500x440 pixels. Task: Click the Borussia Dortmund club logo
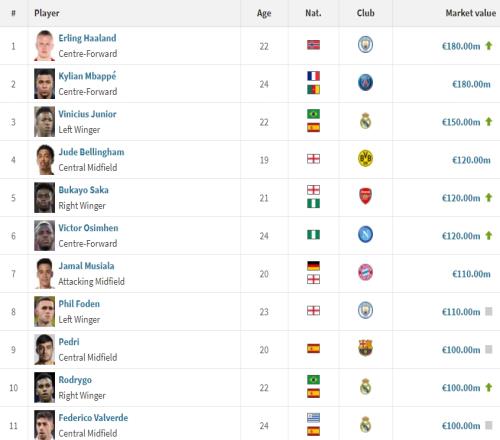point(365,159)
